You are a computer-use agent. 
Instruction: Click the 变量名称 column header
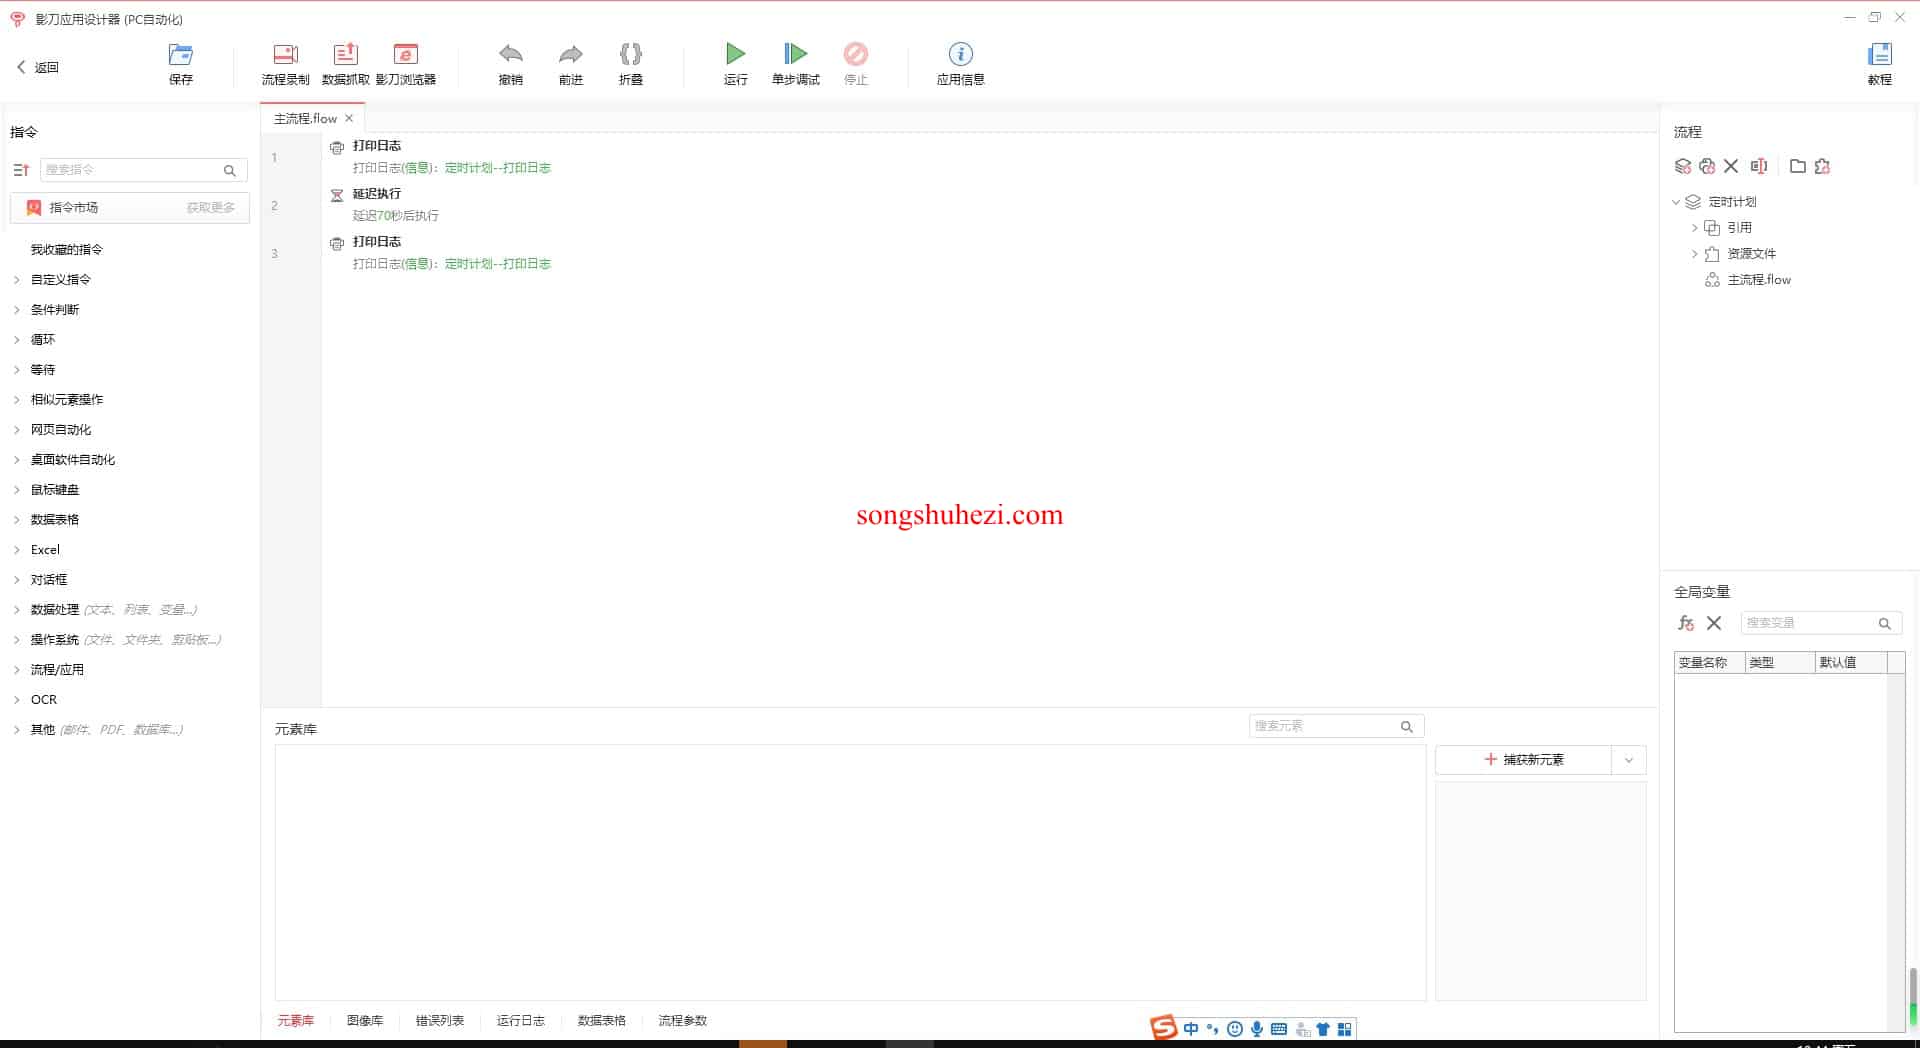pyautogui.click(x=1709, y=663)
